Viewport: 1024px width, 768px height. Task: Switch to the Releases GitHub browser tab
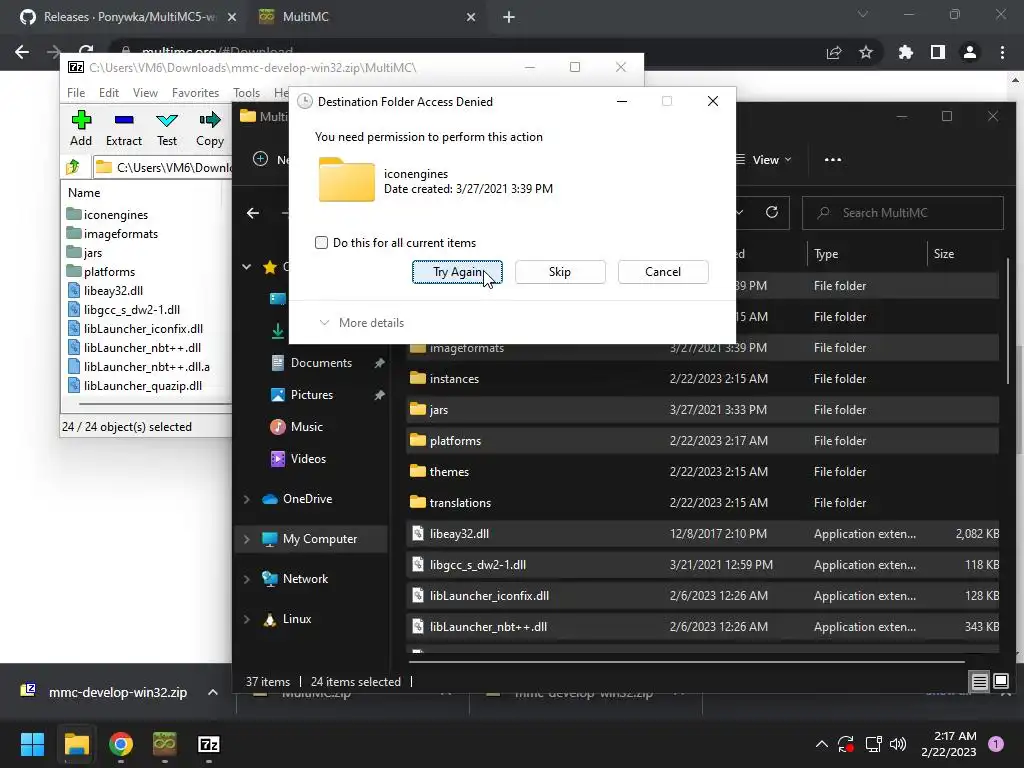tap(128, 17)
